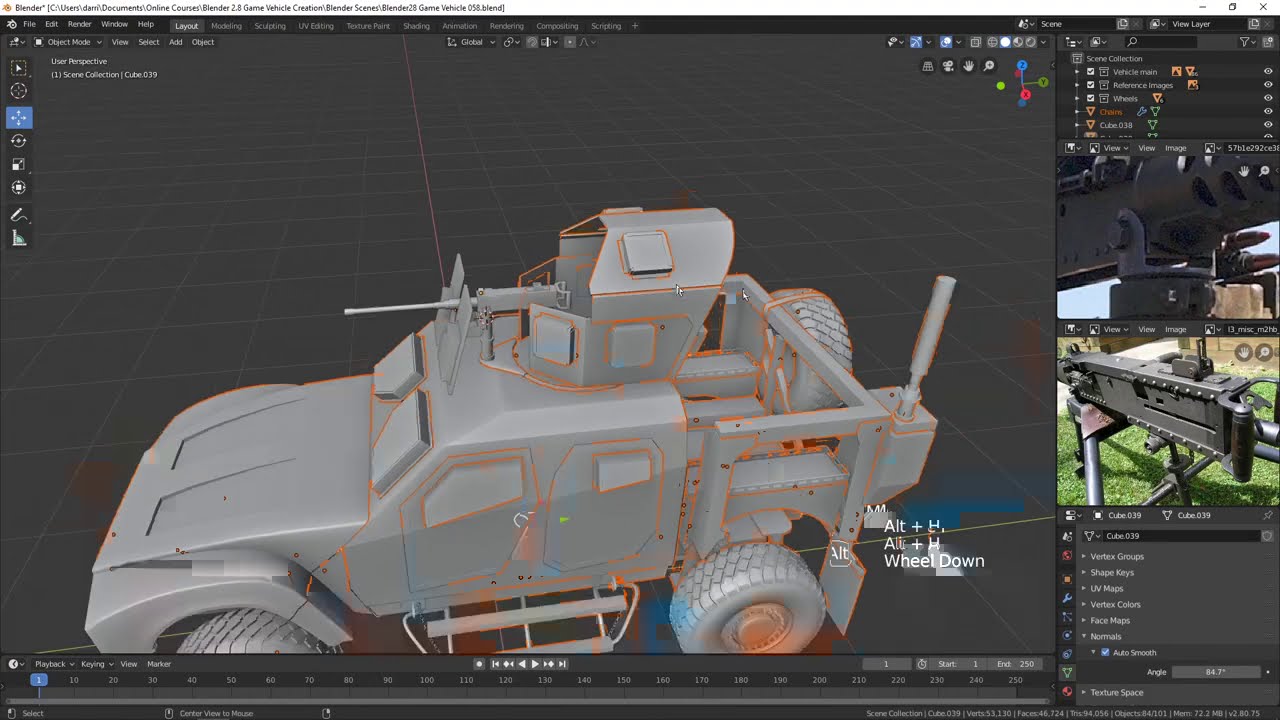Hide the Wheels collection with its eye icon
1280x720 pixels.
[1268, 98]
